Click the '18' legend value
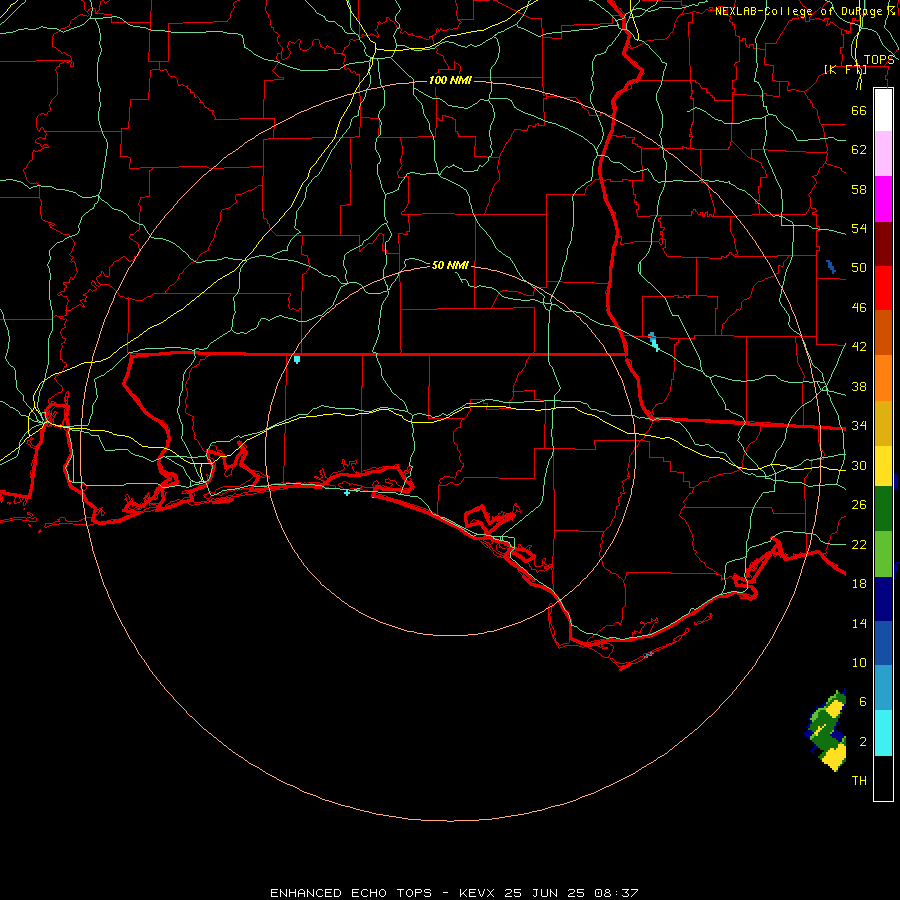The width and height of the screenshot is (900, 900). tap(859, 584)
